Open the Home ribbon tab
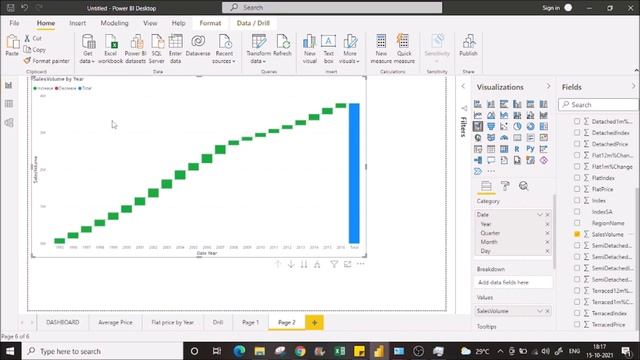The width and height of the screenshot is (640, 360). click(46, 23)
